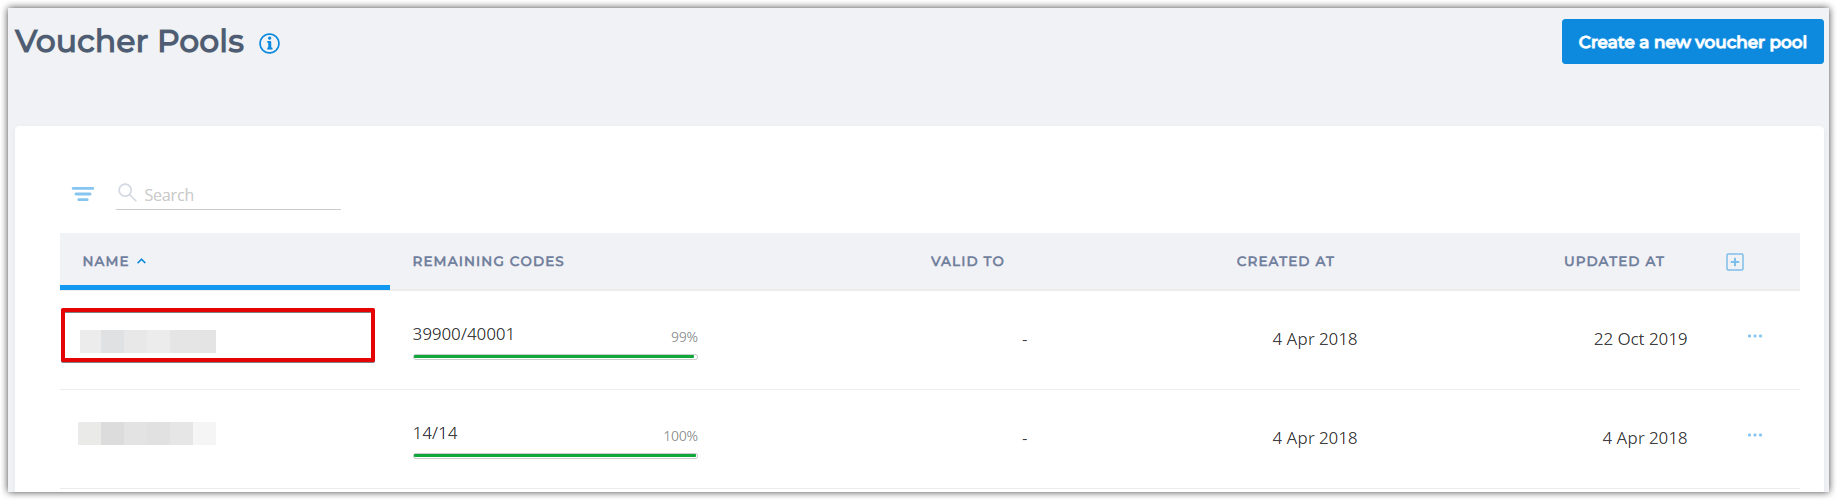Sort by Valid To column header
Image resolution: width=1837 pixels, height=500 pixels.
967,261
